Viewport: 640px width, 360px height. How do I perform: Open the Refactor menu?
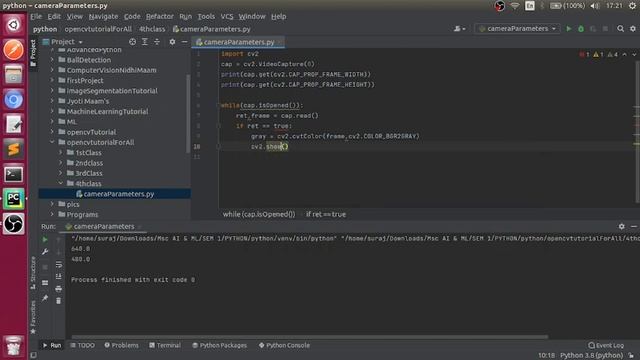160,16
